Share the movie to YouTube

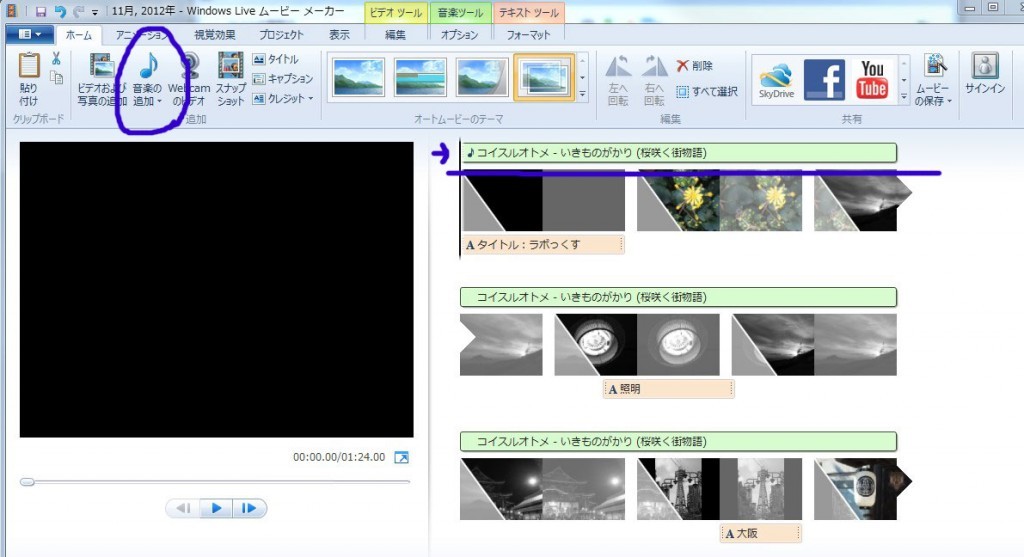point(872,80)
